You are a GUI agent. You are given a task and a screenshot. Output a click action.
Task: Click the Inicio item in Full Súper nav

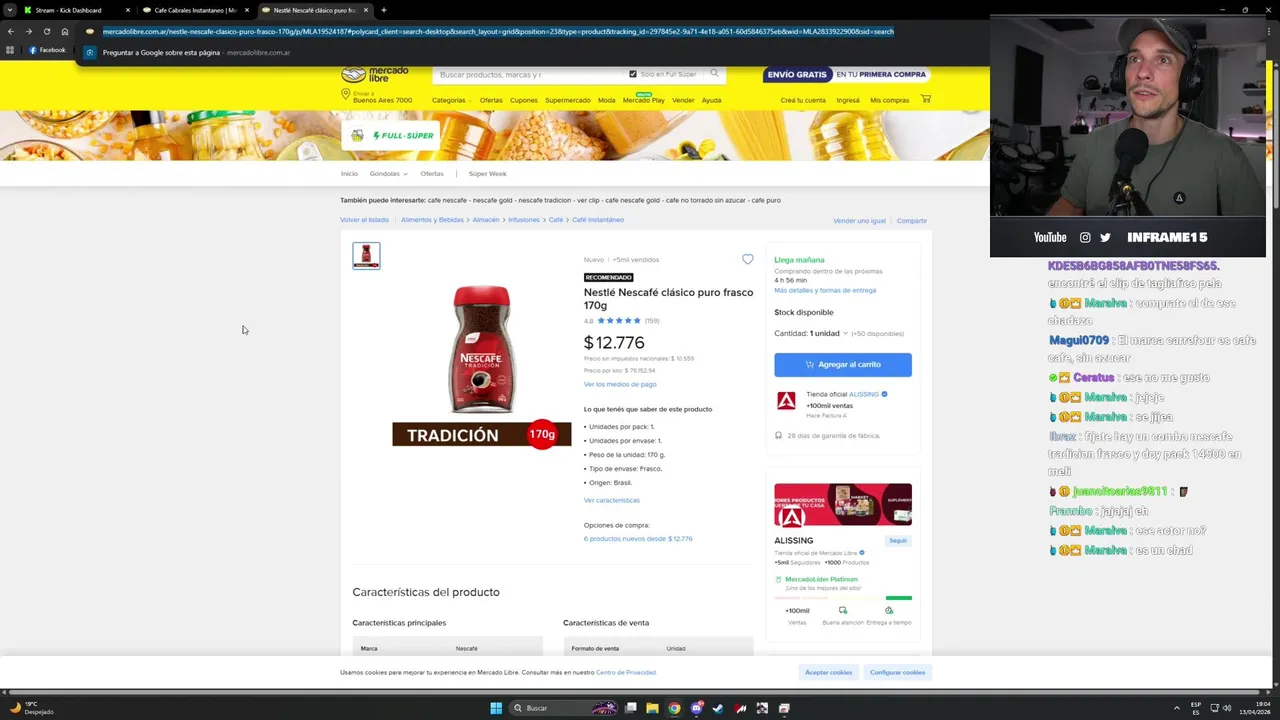coord(349,174)
